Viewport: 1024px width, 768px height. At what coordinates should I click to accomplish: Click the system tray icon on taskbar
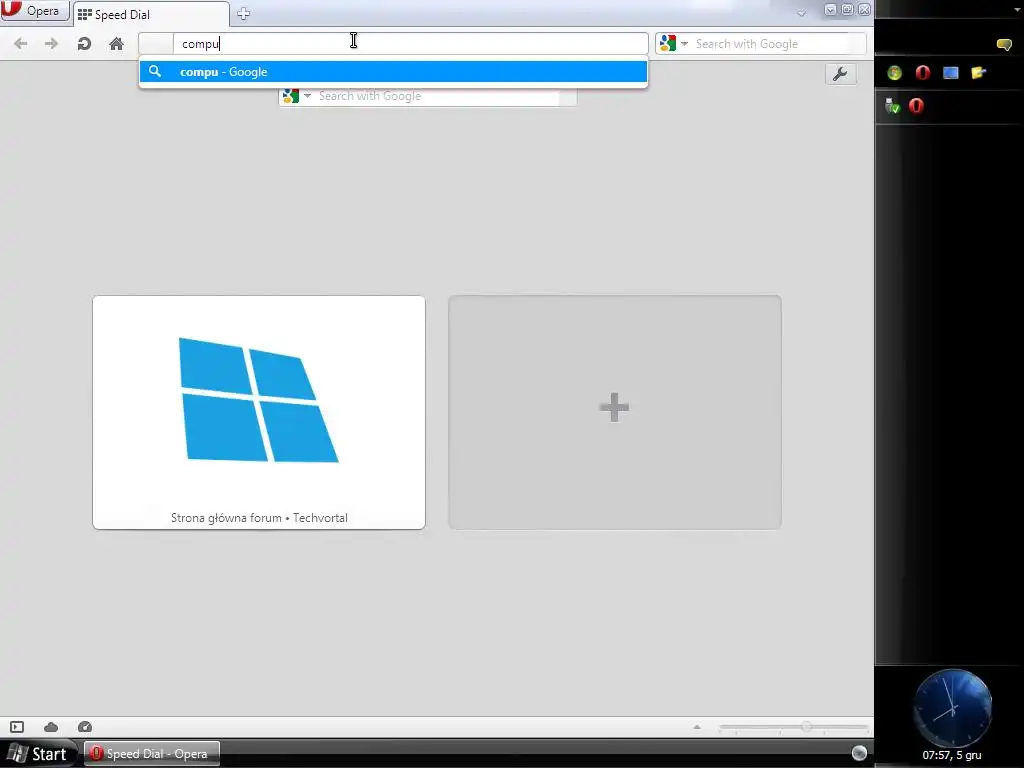click(x=859, y=753)
